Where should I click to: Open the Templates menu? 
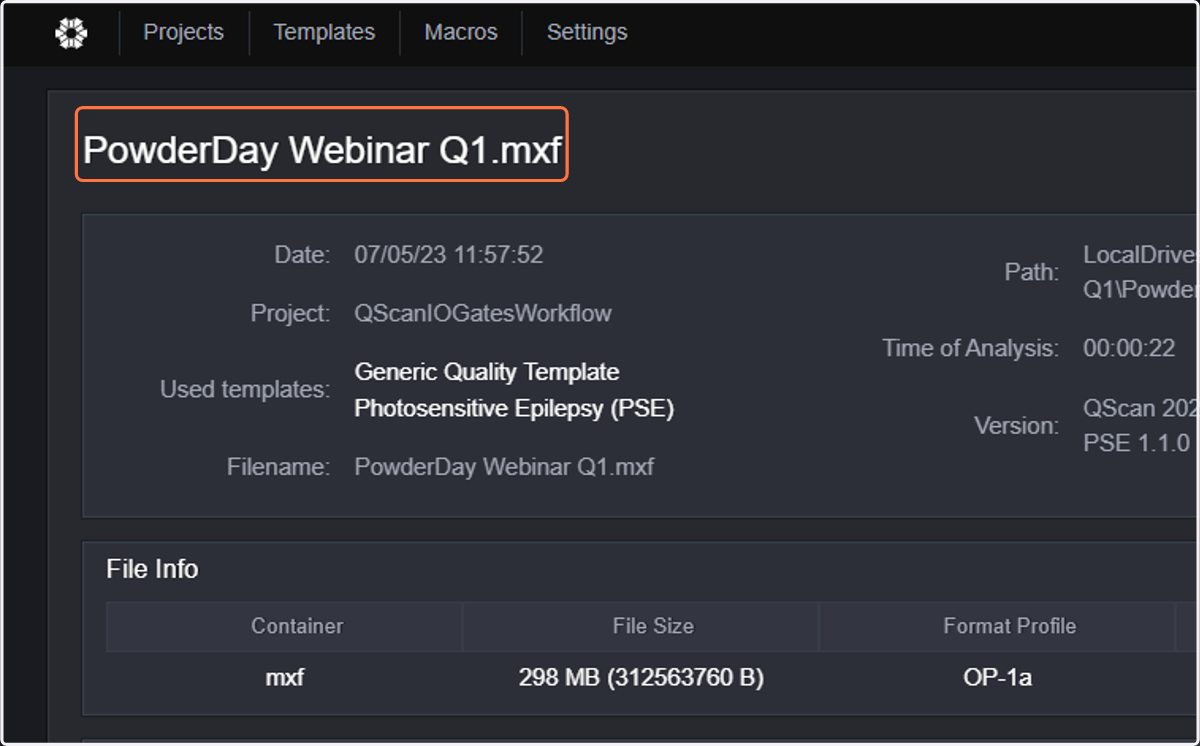coord(324,32)
